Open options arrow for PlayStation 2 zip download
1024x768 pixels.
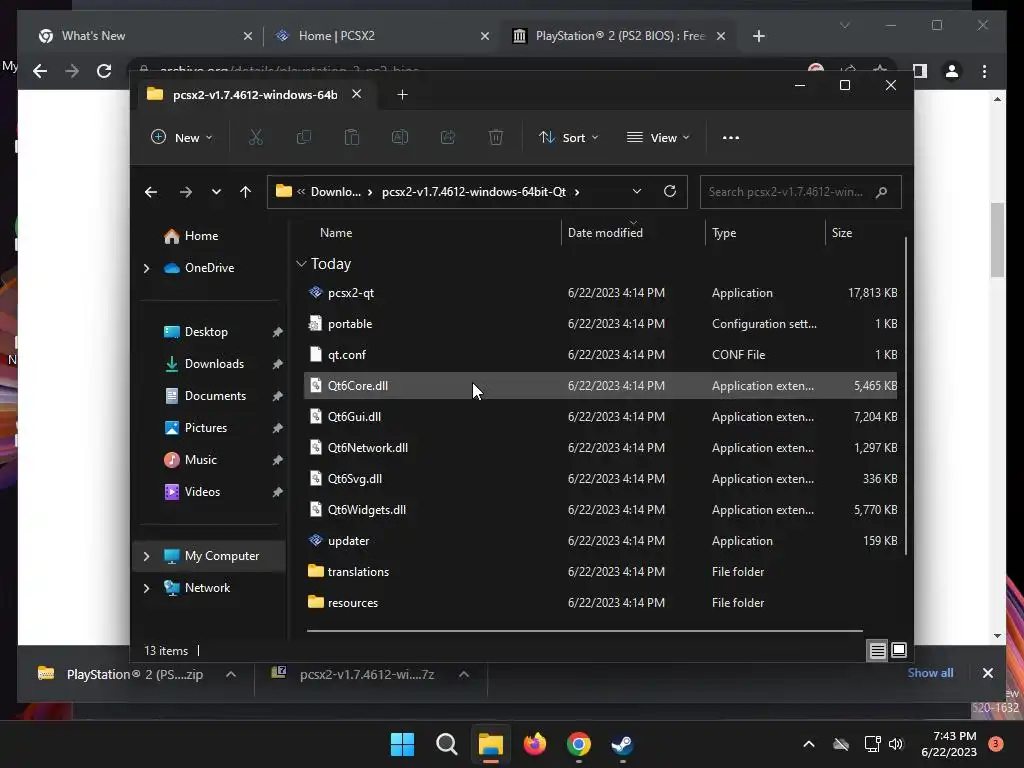coord(231,675)
